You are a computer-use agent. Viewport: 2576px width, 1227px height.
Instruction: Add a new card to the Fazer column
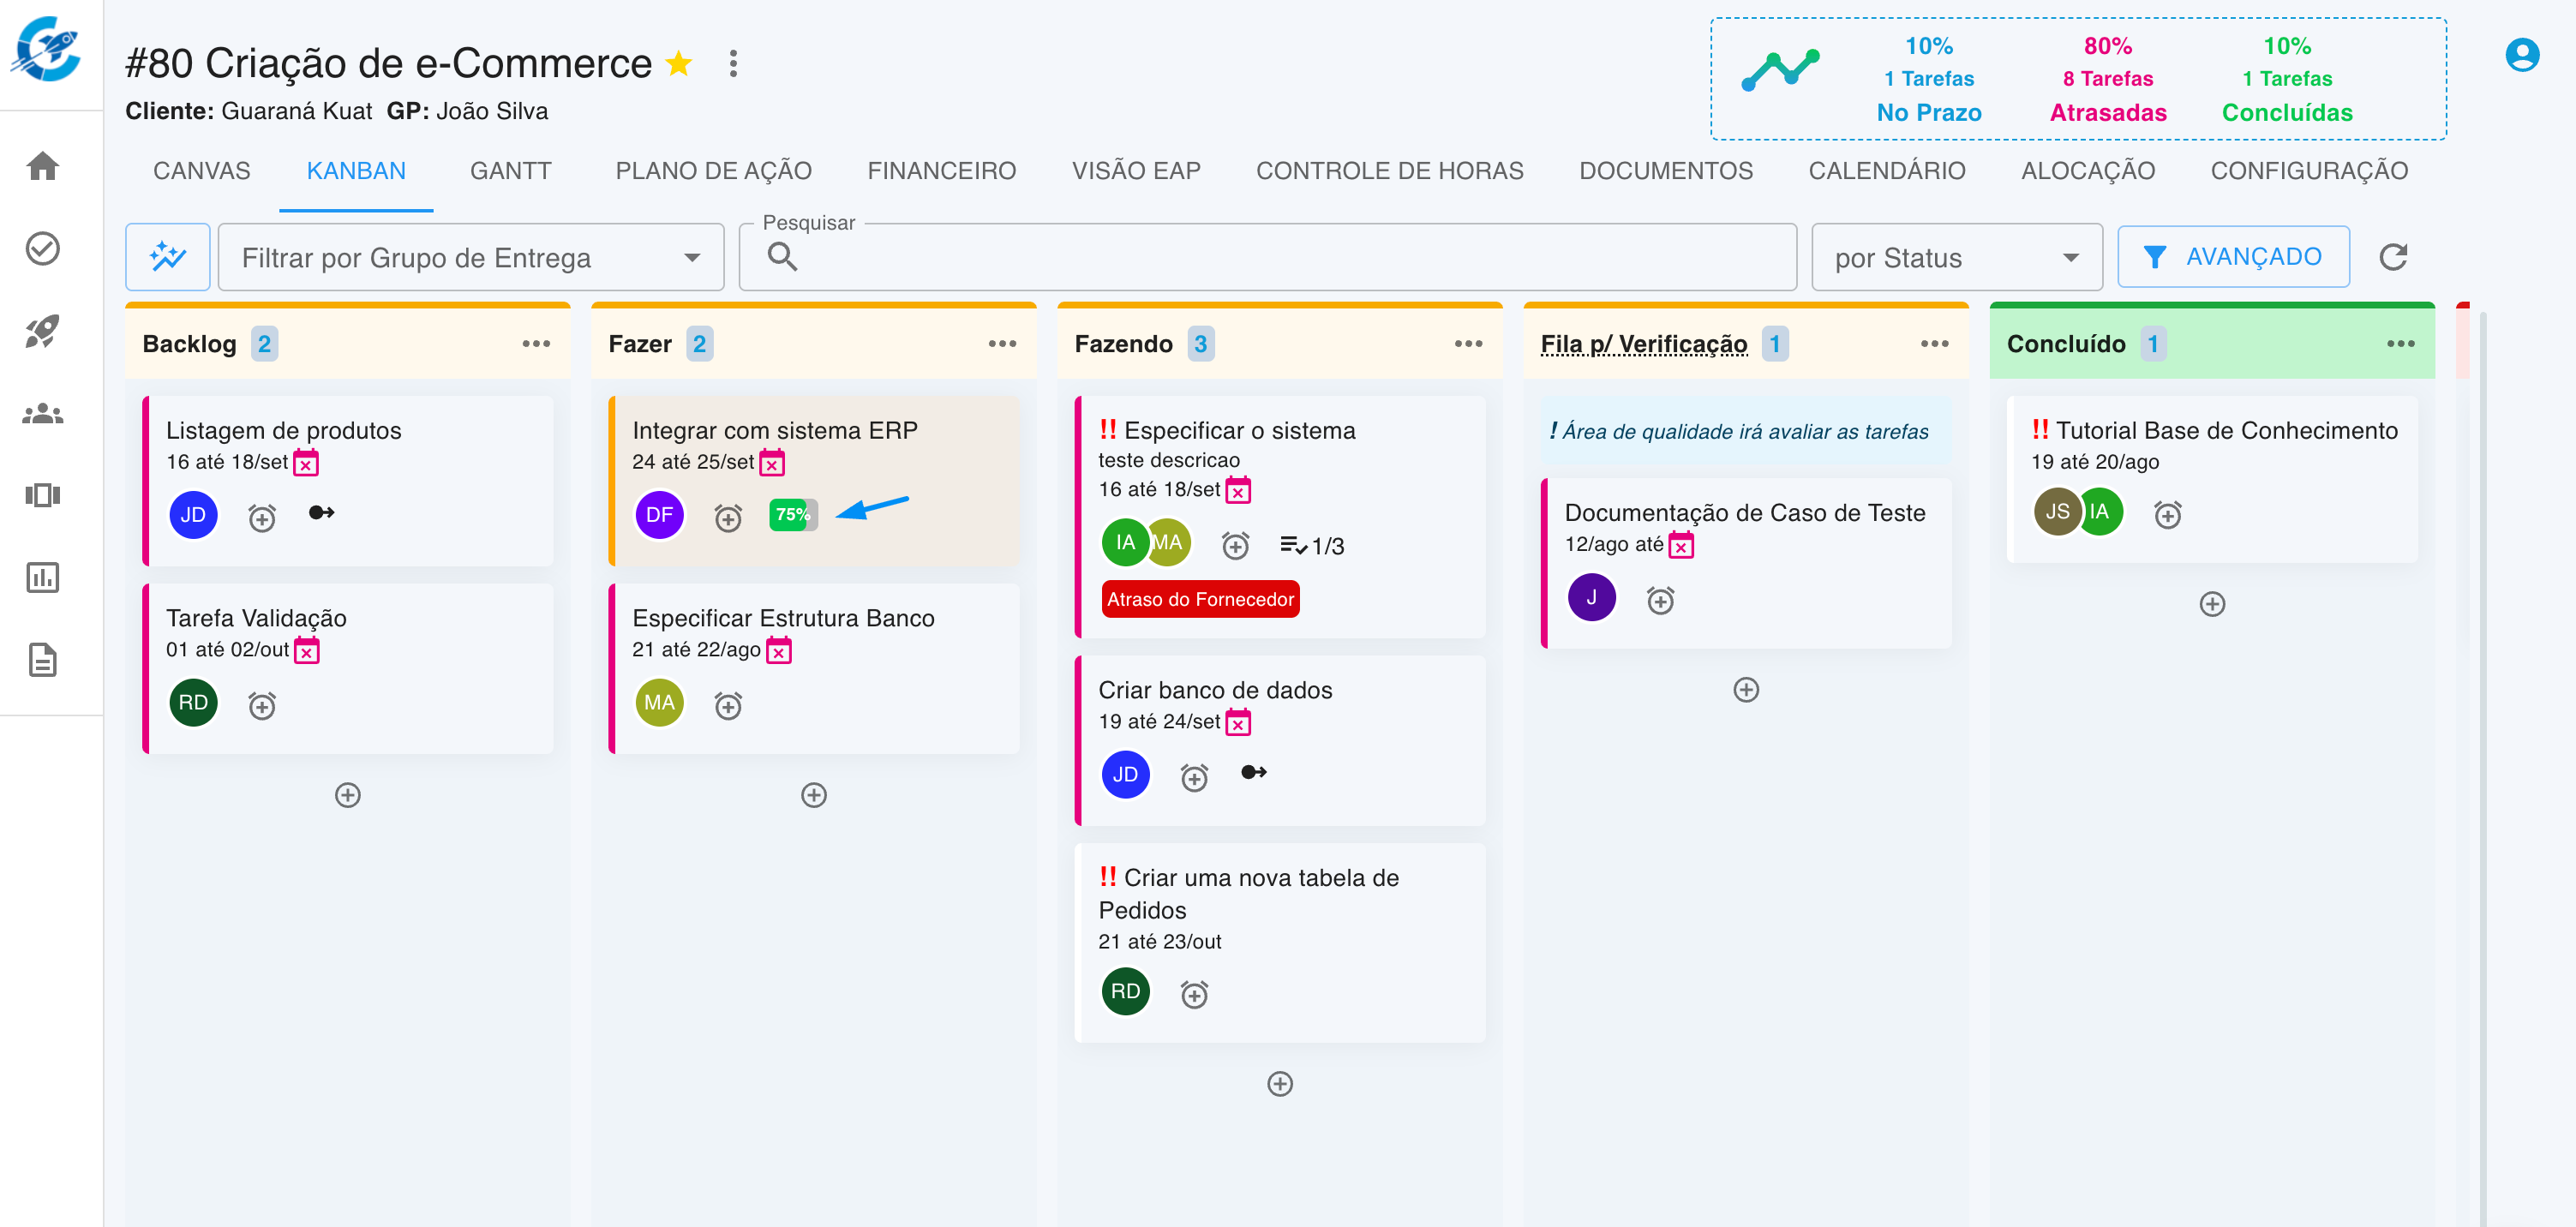(814, 795)
